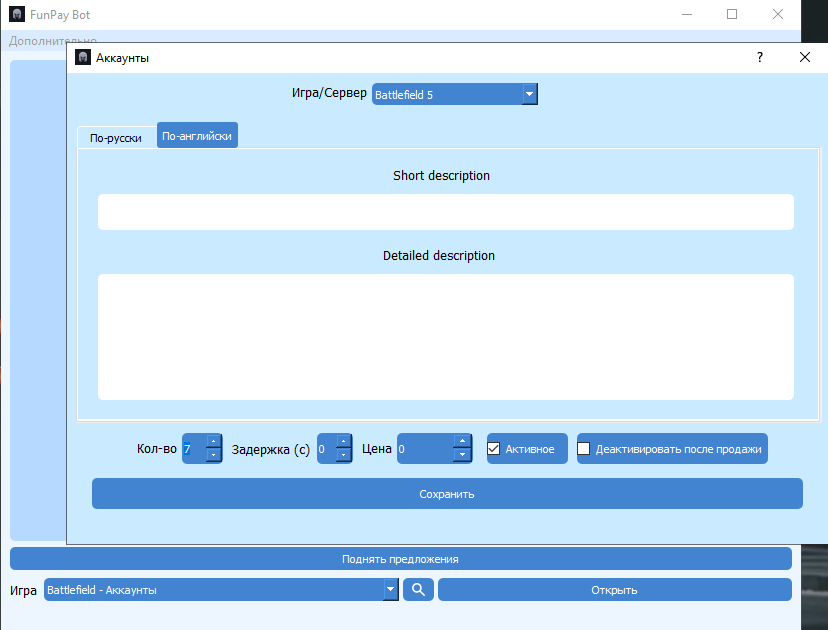828x630 pixels.
Task: Select the По-английски tab
Action: (197, 136)
